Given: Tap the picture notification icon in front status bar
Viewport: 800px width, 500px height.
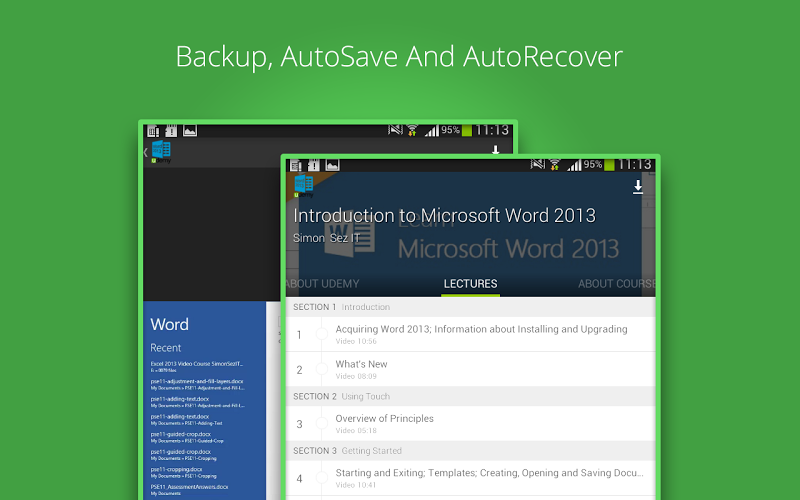Looking at the screenshot, I should (333, 165).
